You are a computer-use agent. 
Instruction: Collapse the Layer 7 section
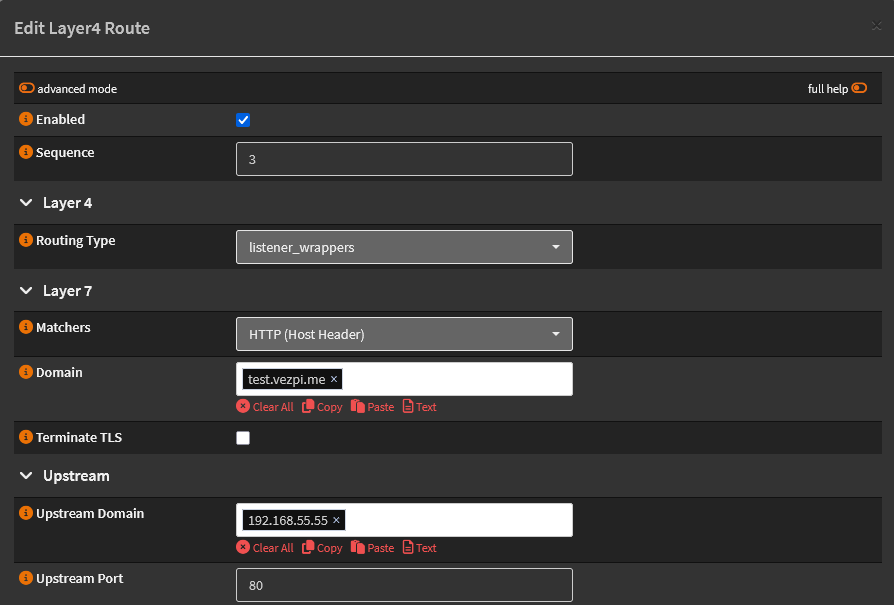click(27, 291)
